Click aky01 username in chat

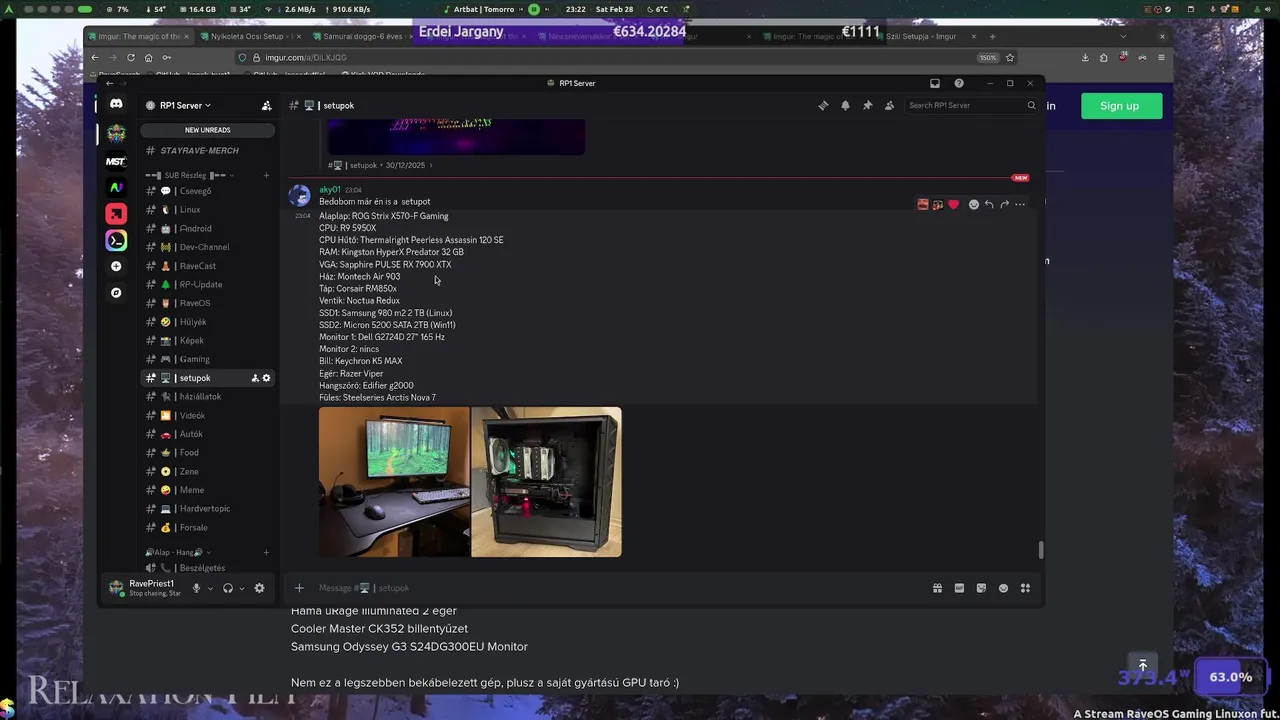coord(330,189)
